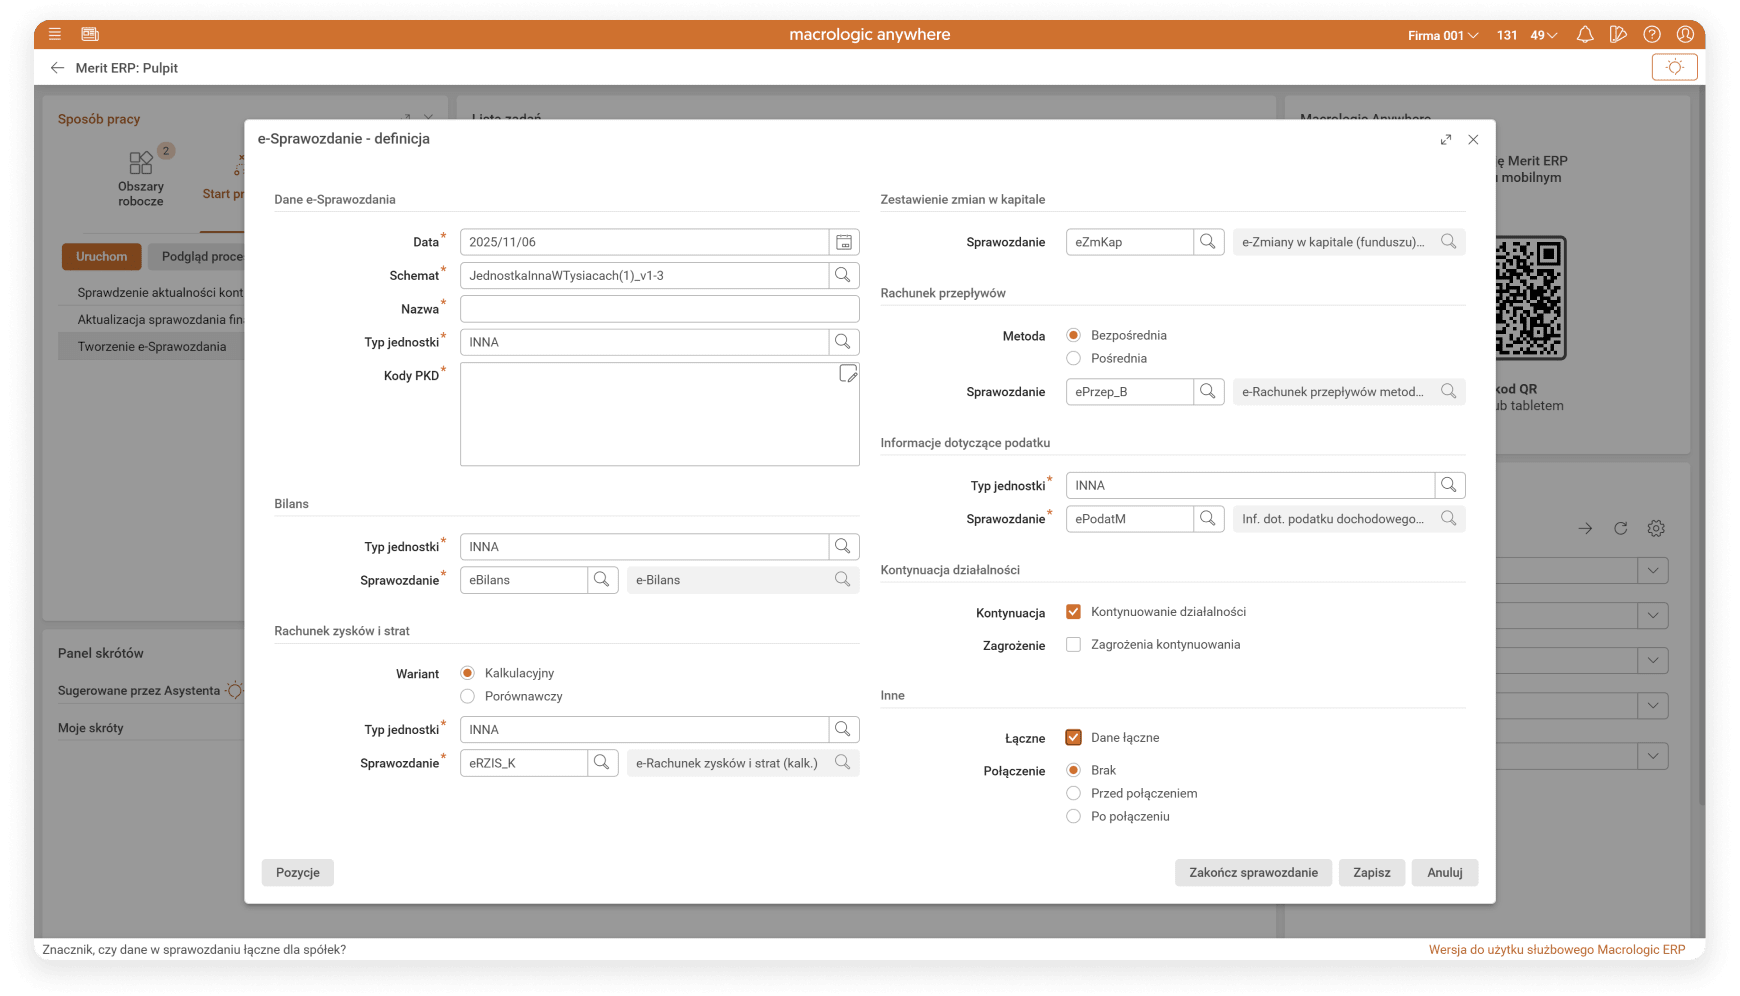Select the Porównawczy variant radio button
This screenshot has width=1740, height=996.
coord(467,696)
